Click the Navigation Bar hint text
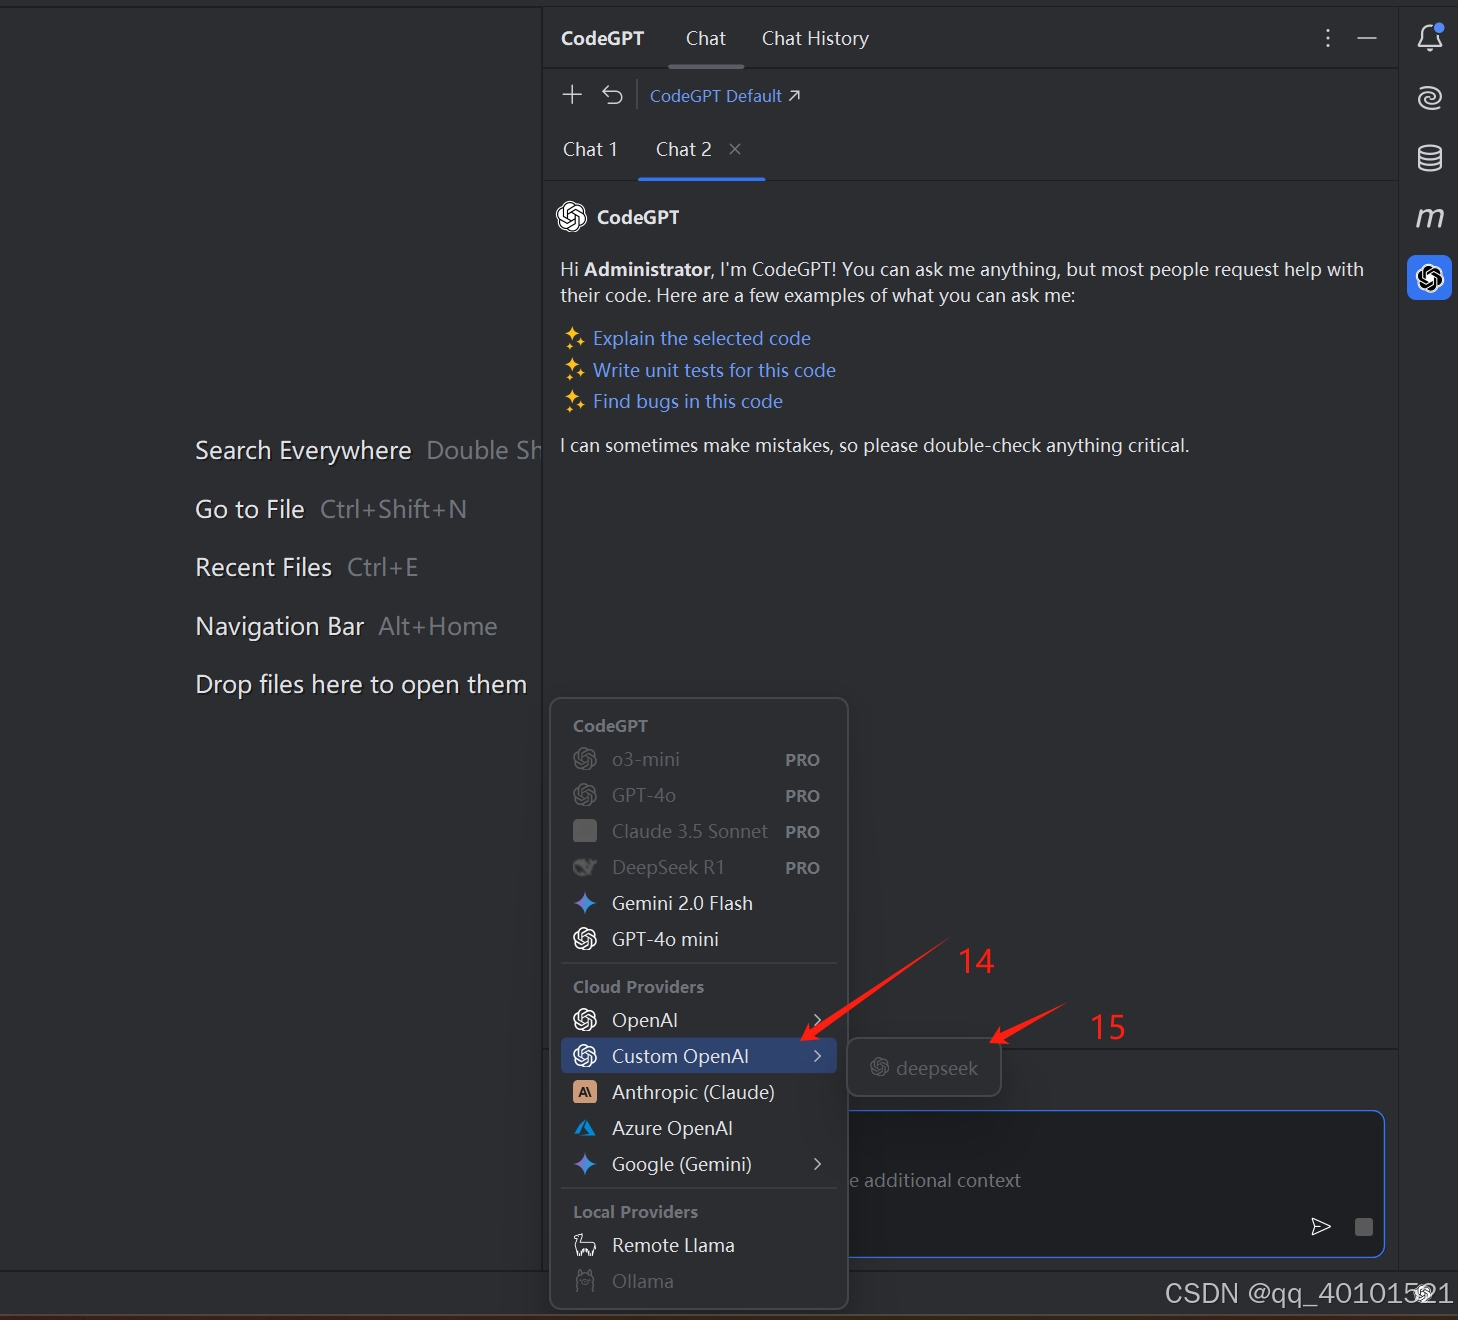 (280, 626)
